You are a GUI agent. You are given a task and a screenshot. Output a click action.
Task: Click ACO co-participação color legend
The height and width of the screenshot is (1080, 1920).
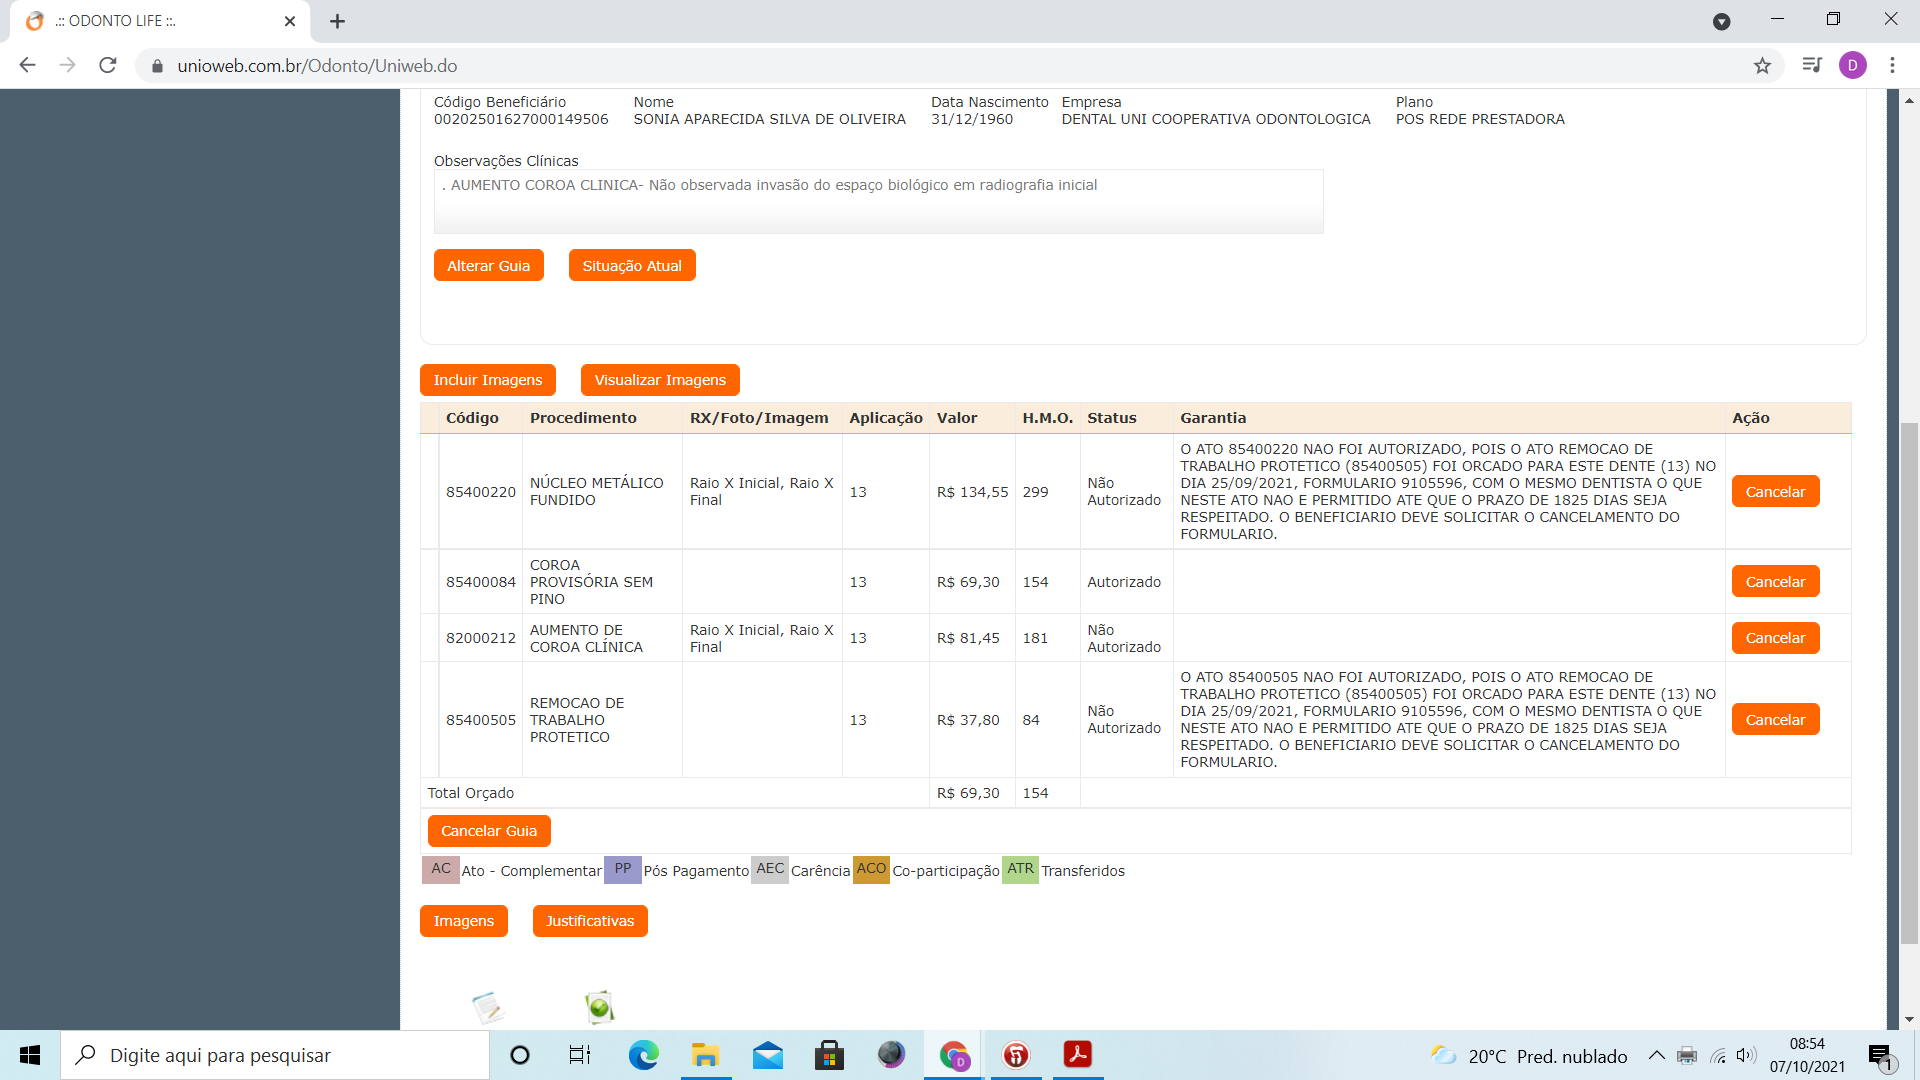point(870,869)
